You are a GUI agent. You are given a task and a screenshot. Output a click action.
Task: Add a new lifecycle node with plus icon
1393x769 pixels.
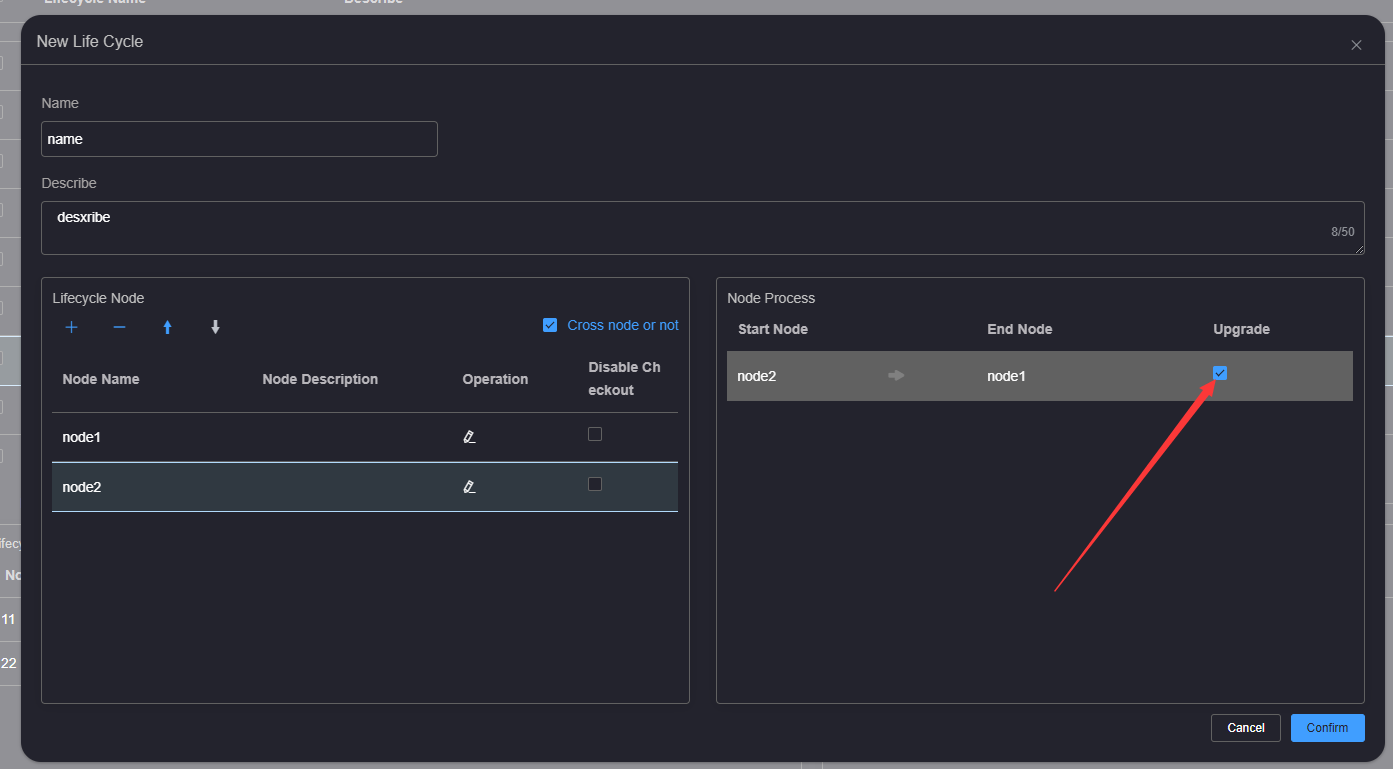point(71,327)
